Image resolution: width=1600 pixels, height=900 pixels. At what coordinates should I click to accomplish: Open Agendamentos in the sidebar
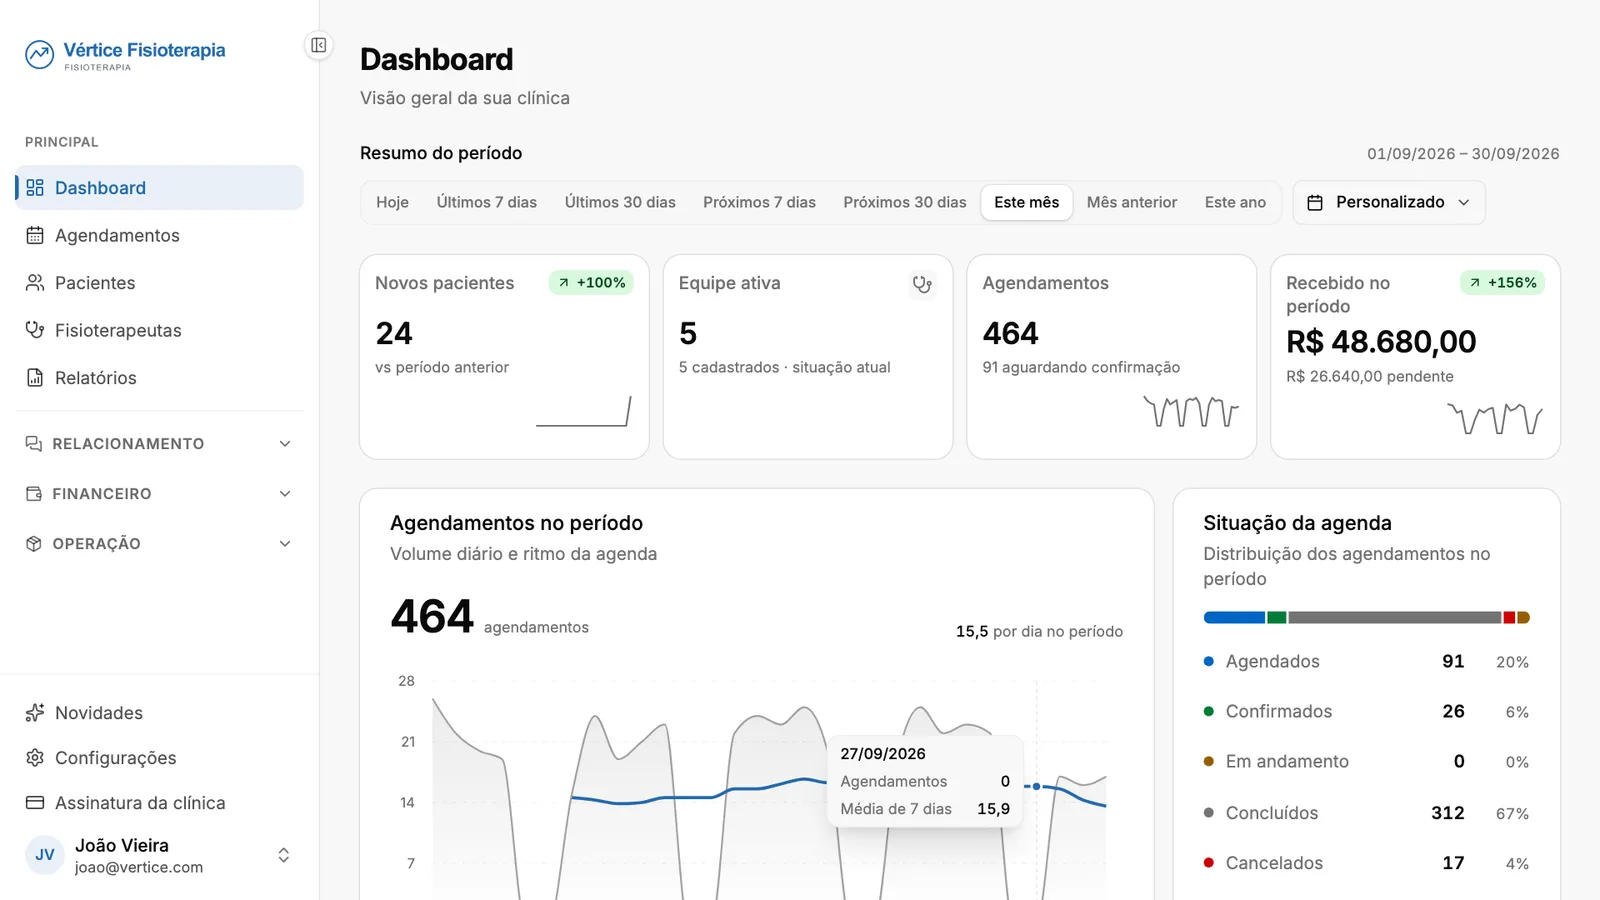(x=160, y=235)
